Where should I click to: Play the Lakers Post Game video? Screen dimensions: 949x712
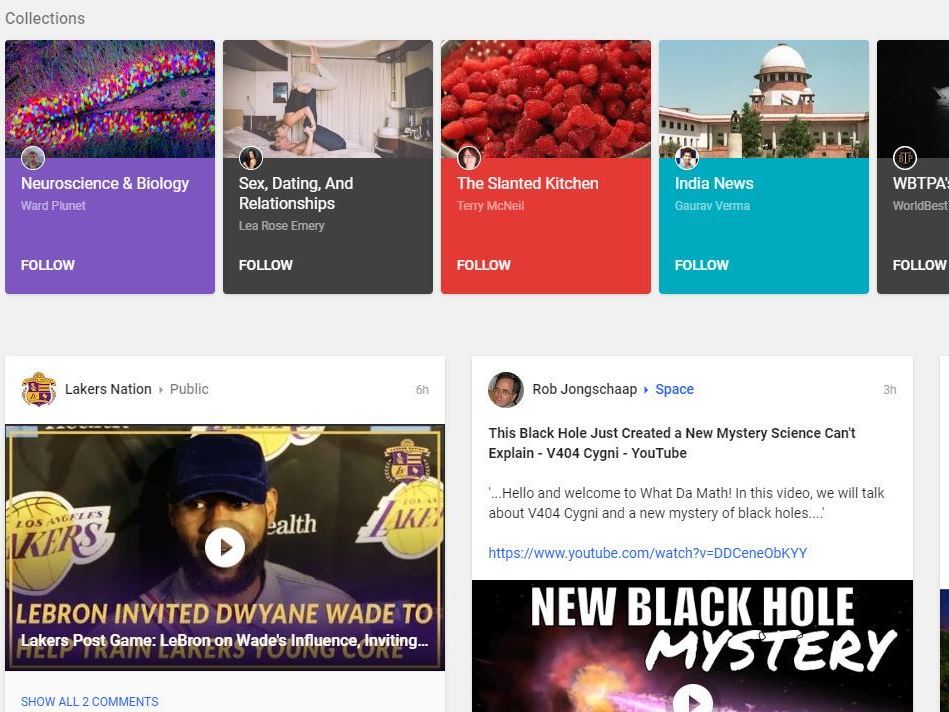(x=225, y=547)
